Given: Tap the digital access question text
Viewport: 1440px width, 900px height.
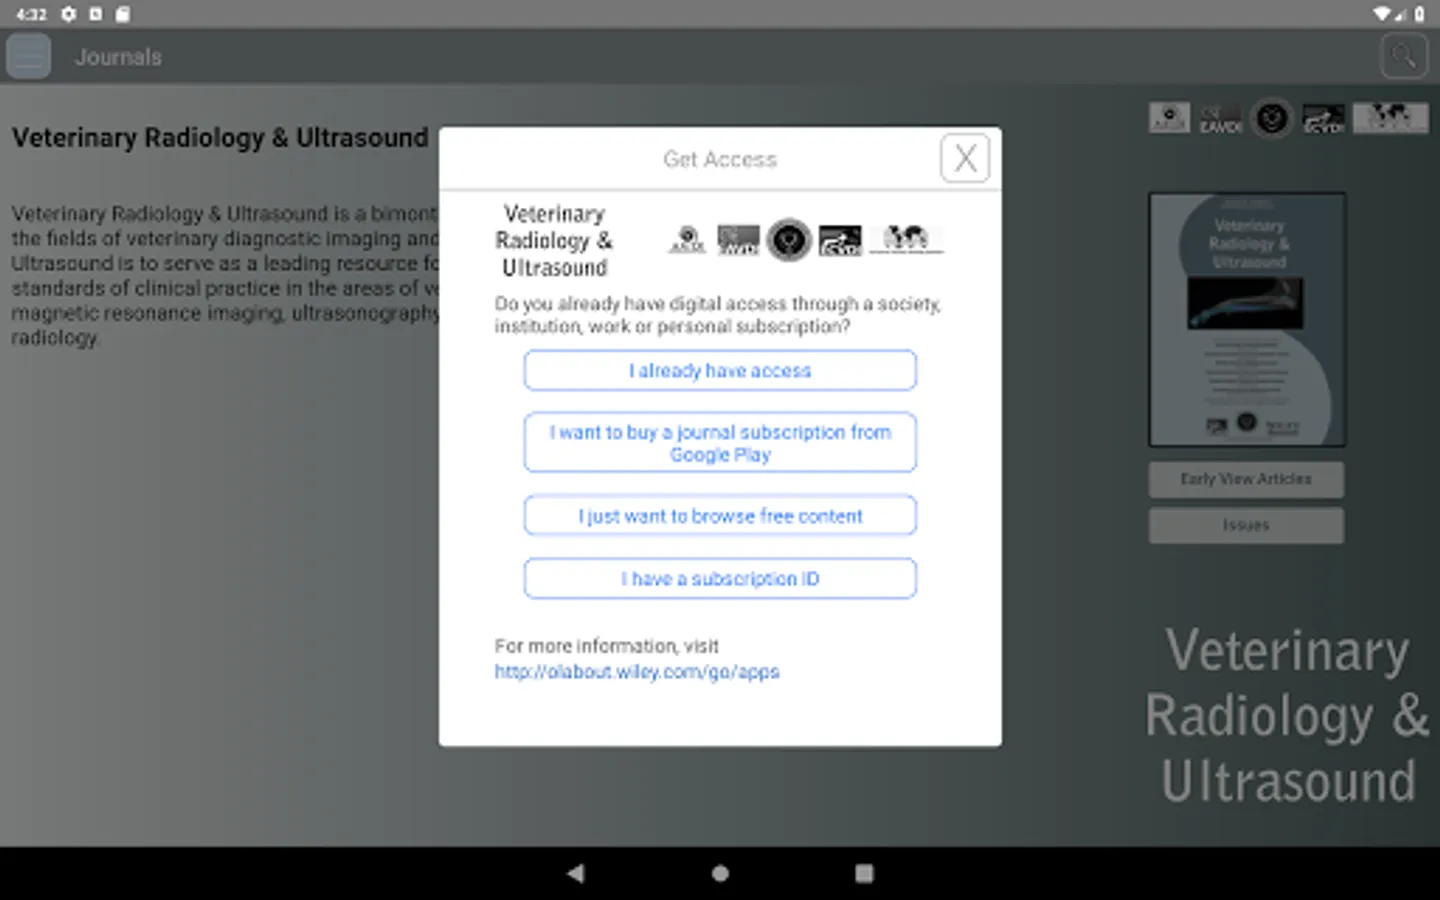Looking at the screenshot, I should point(718,315).
